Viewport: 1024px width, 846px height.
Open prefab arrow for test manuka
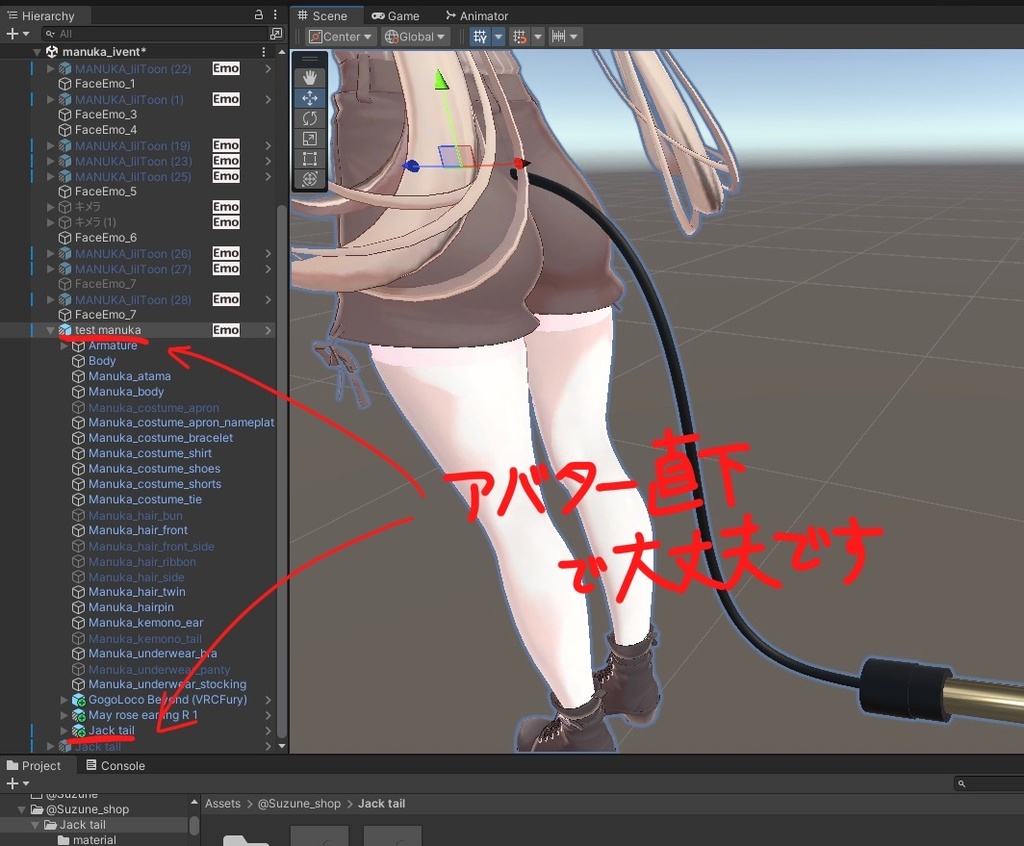click(268, 331)
